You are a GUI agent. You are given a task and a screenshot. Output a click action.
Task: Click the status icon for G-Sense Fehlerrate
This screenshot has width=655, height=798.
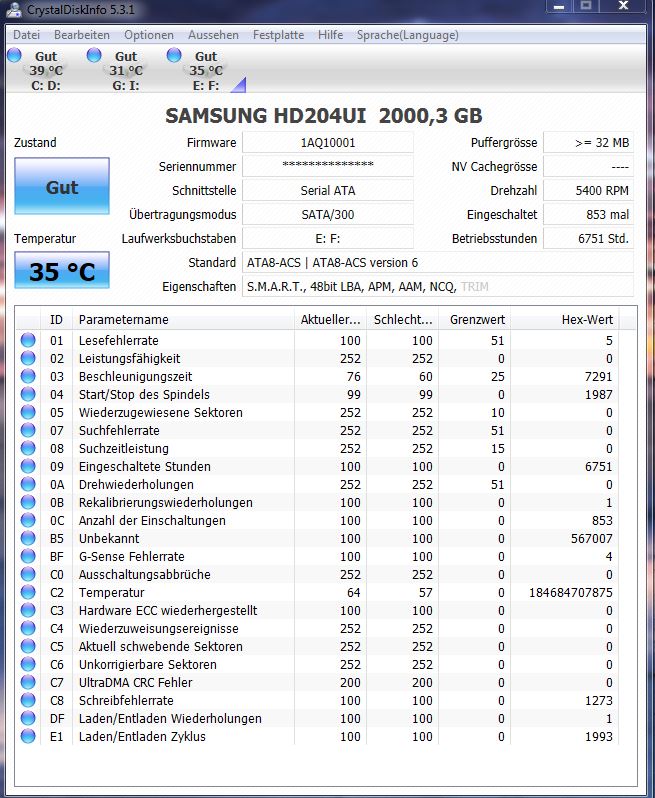point(28,556)
